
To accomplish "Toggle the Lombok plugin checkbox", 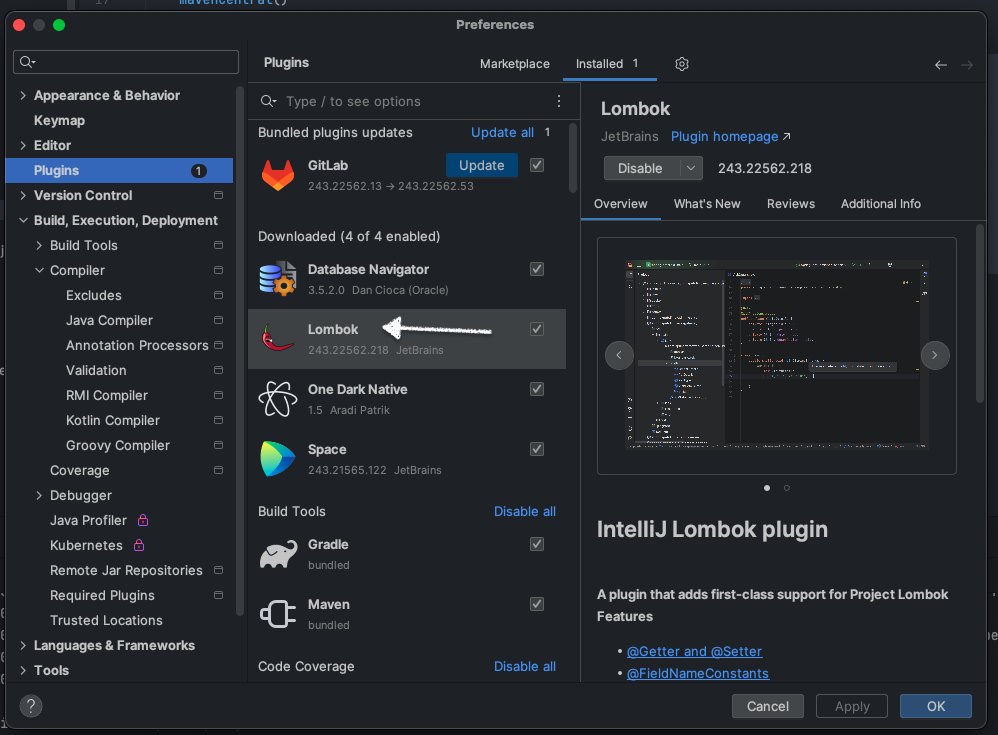I will (x=537, y=329).
